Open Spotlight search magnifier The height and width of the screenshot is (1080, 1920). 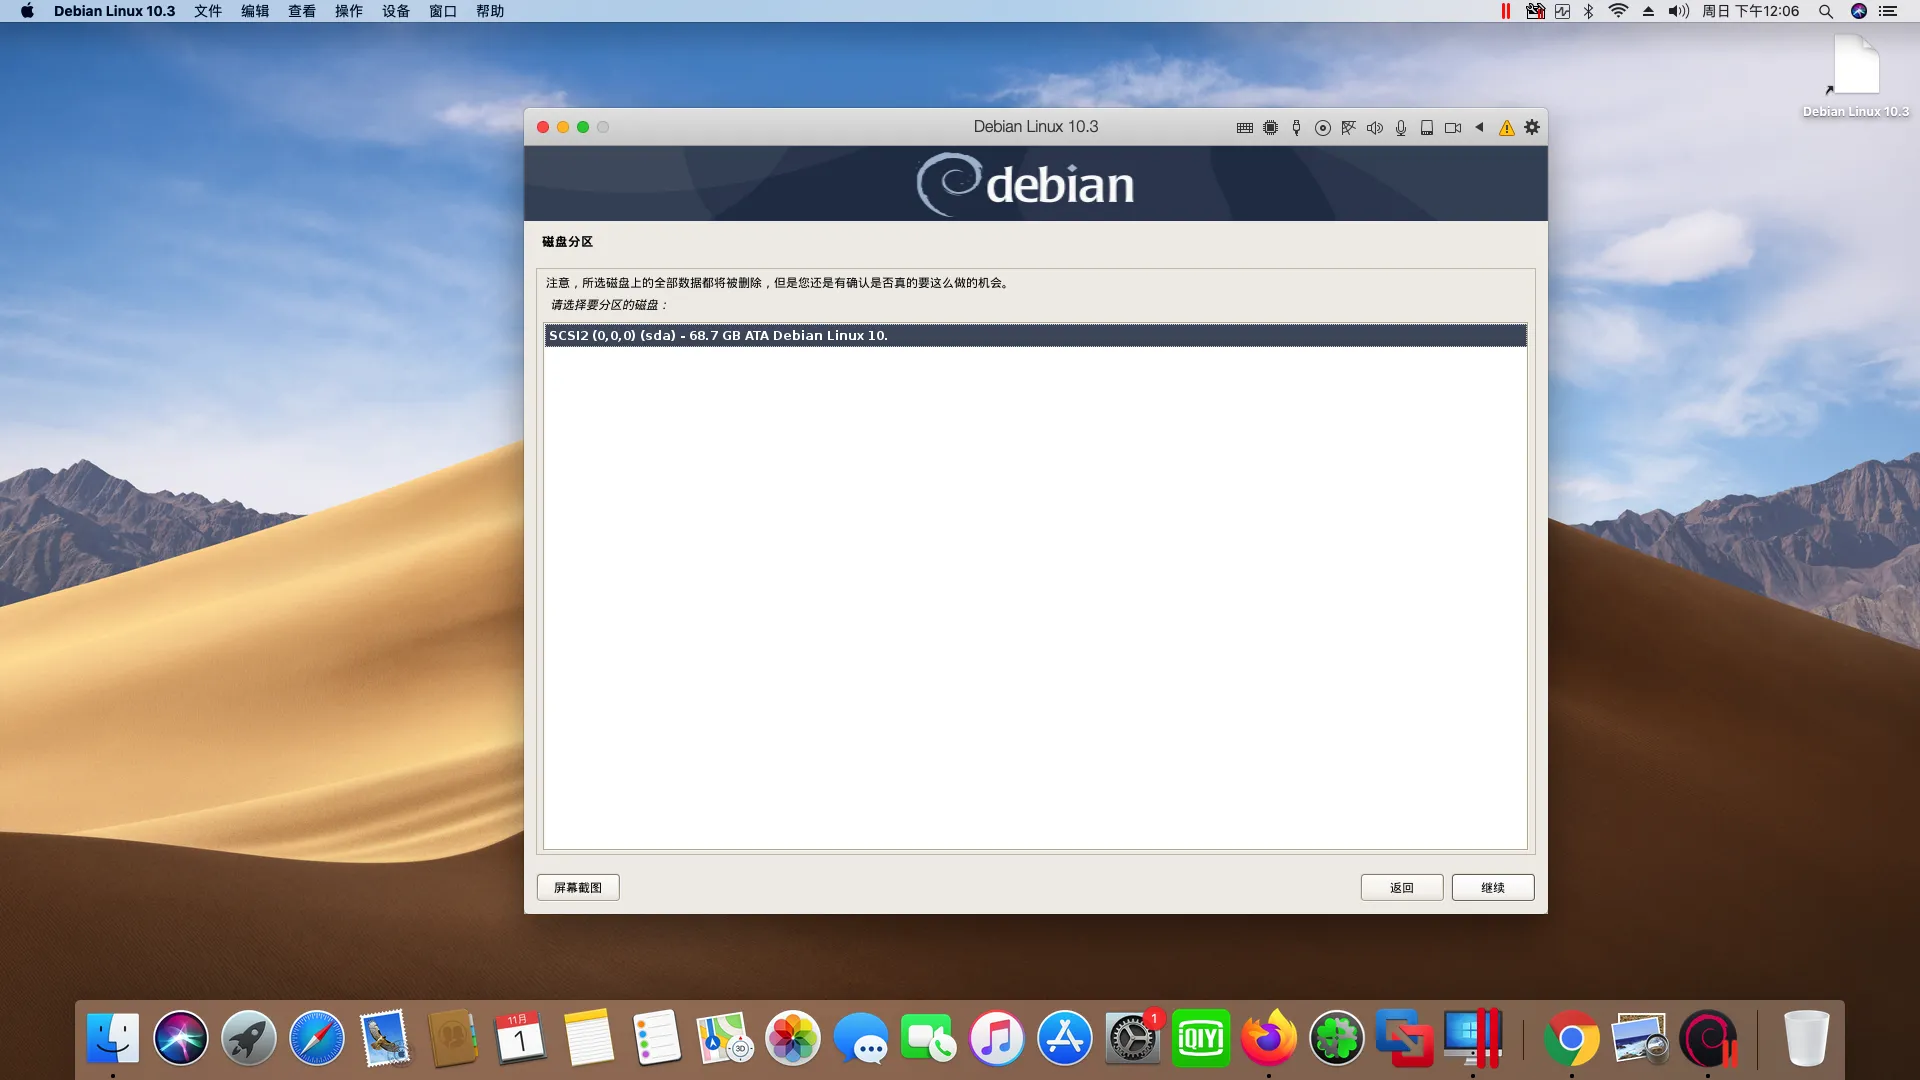tap(1826, 11)
